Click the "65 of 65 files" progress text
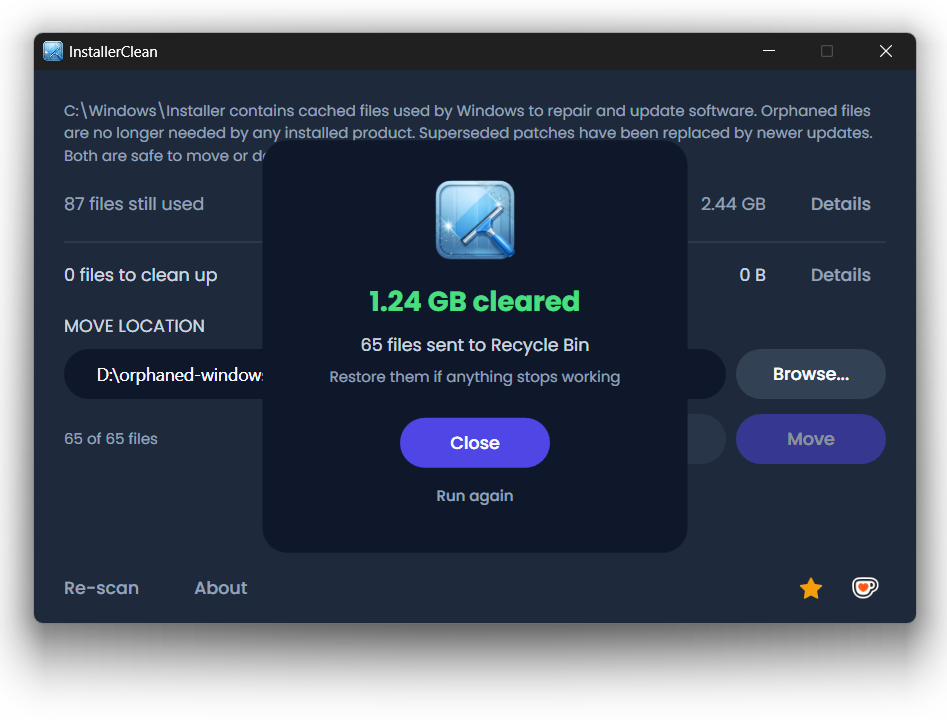 [x=111, y=439]
